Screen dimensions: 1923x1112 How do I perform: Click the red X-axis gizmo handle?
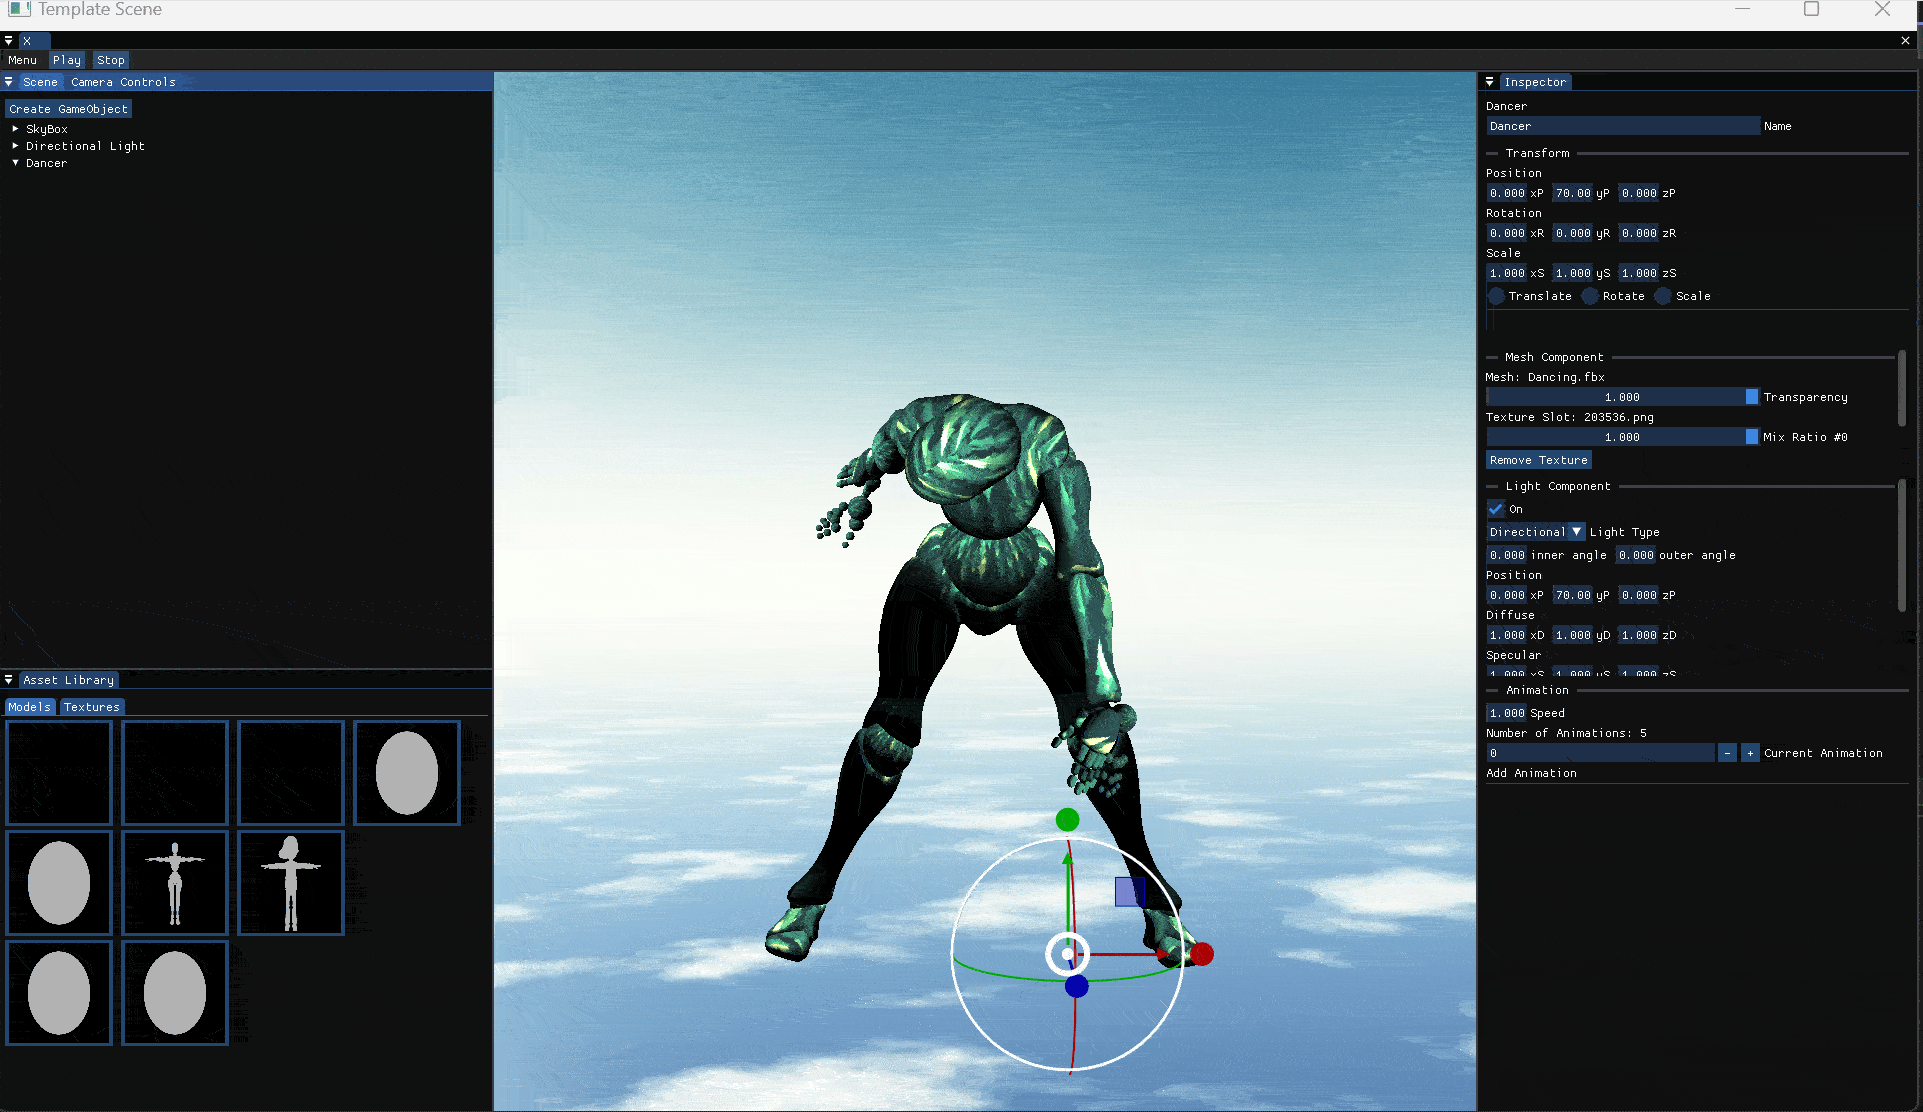[1202, 954]
